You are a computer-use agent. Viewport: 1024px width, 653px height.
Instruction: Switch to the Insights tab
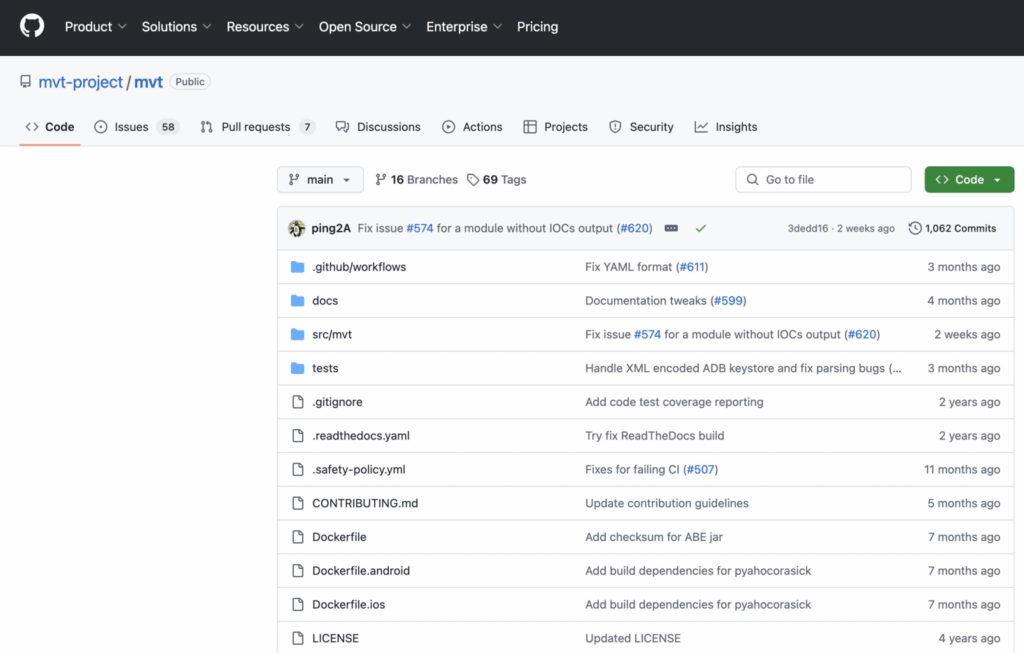pos(726,127)
